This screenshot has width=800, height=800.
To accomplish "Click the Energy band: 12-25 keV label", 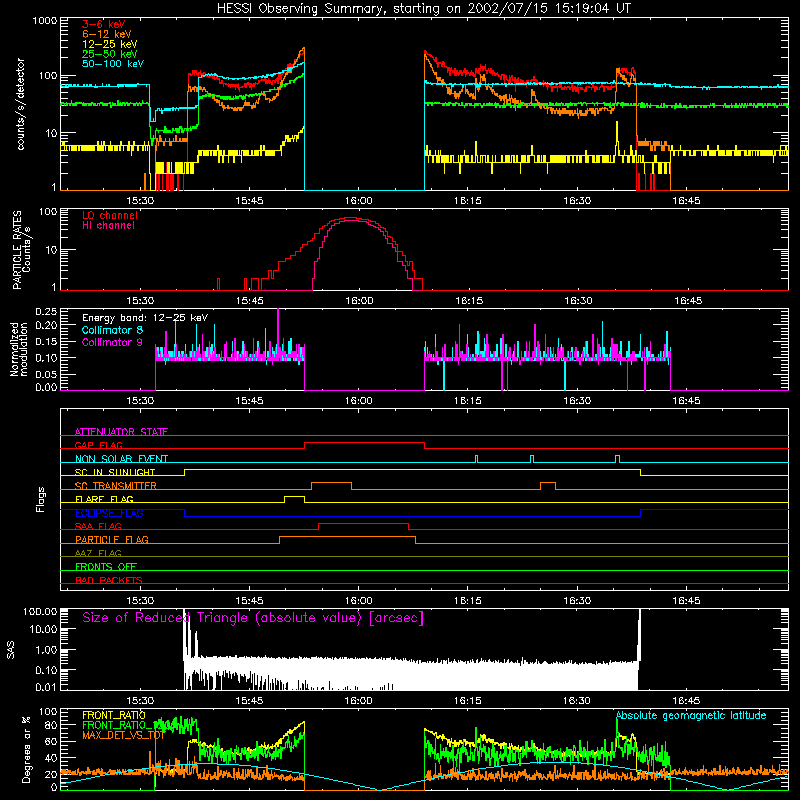I will (x=145, y=318).
